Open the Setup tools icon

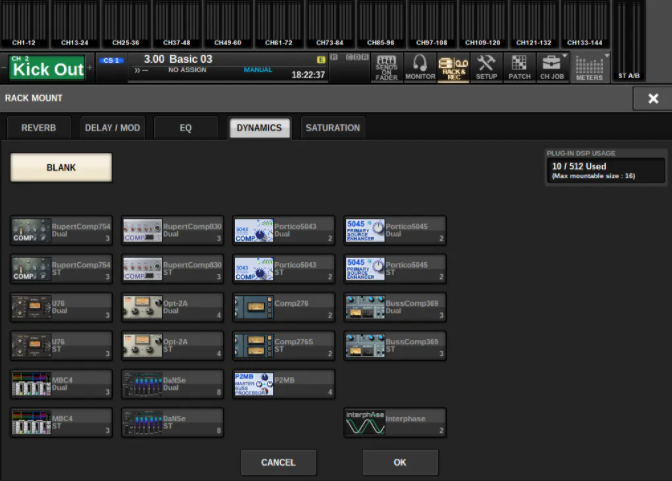coord(486,68)
